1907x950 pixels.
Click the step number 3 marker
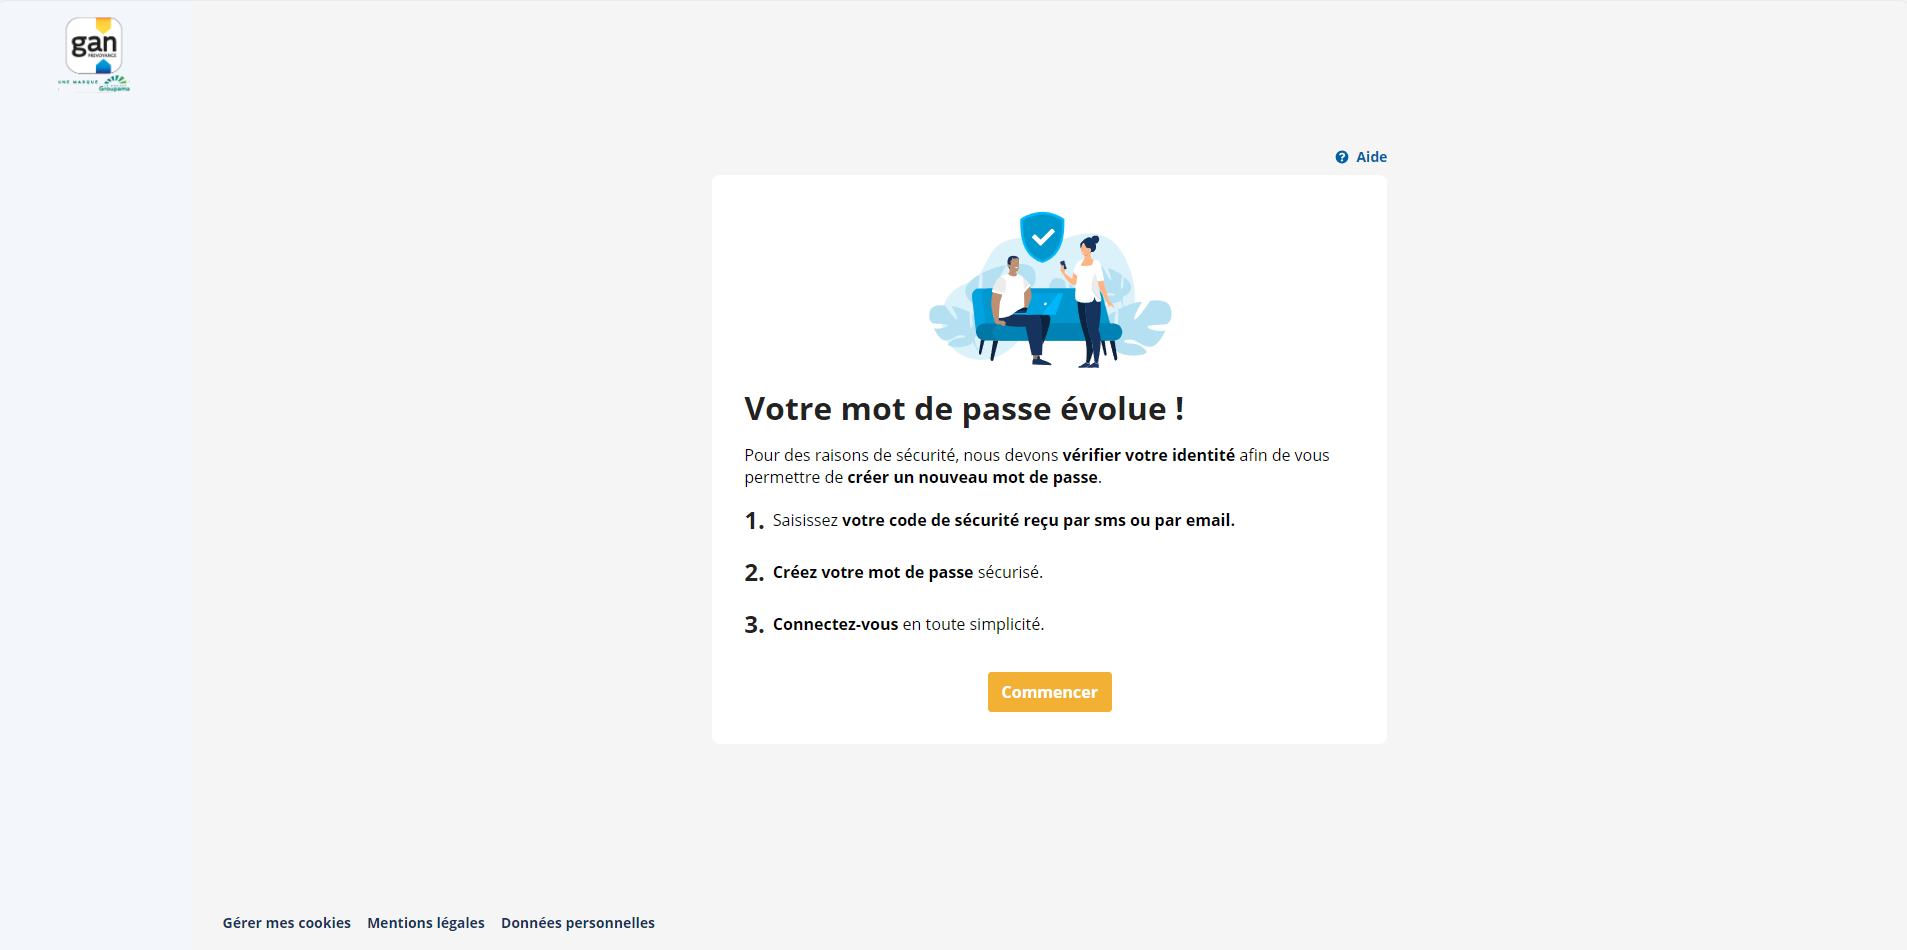coord(754,625)
